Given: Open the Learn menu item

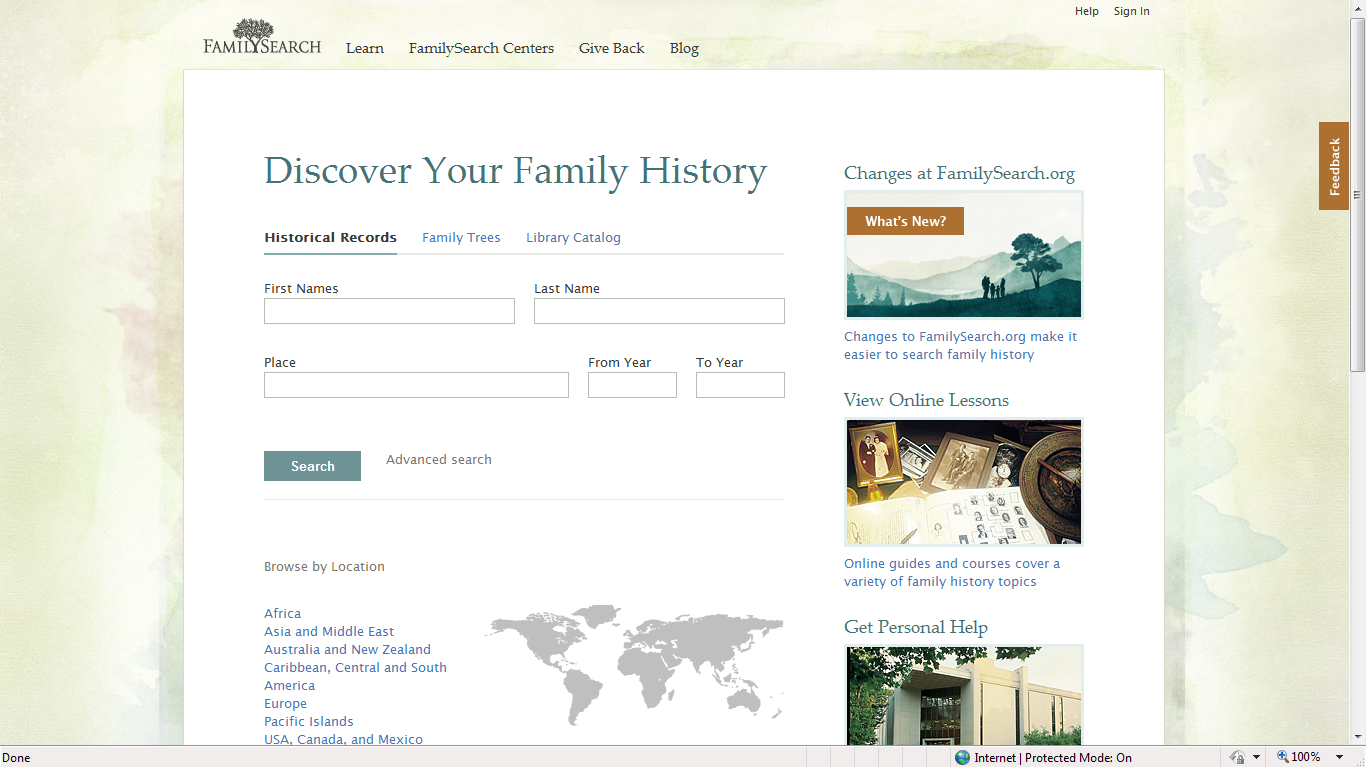Looking at the screenshot, I should 365,48.
